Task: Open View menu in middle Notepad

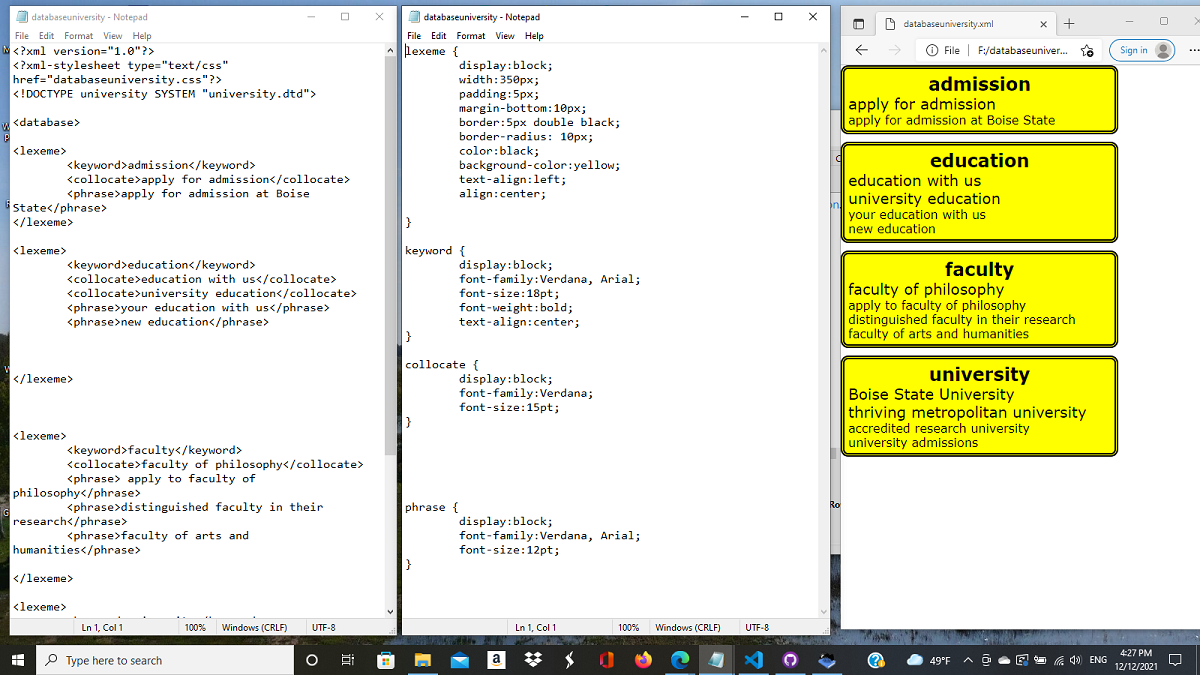Action: (x=505, y=36)
